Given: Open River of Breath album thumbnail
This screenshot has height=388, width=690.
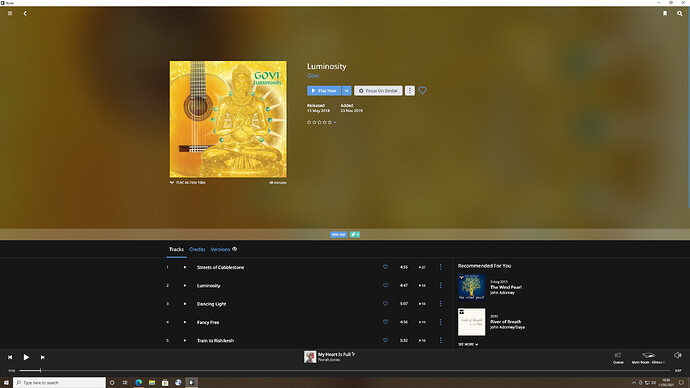Looking at the screenshot, I should point(471,322).
